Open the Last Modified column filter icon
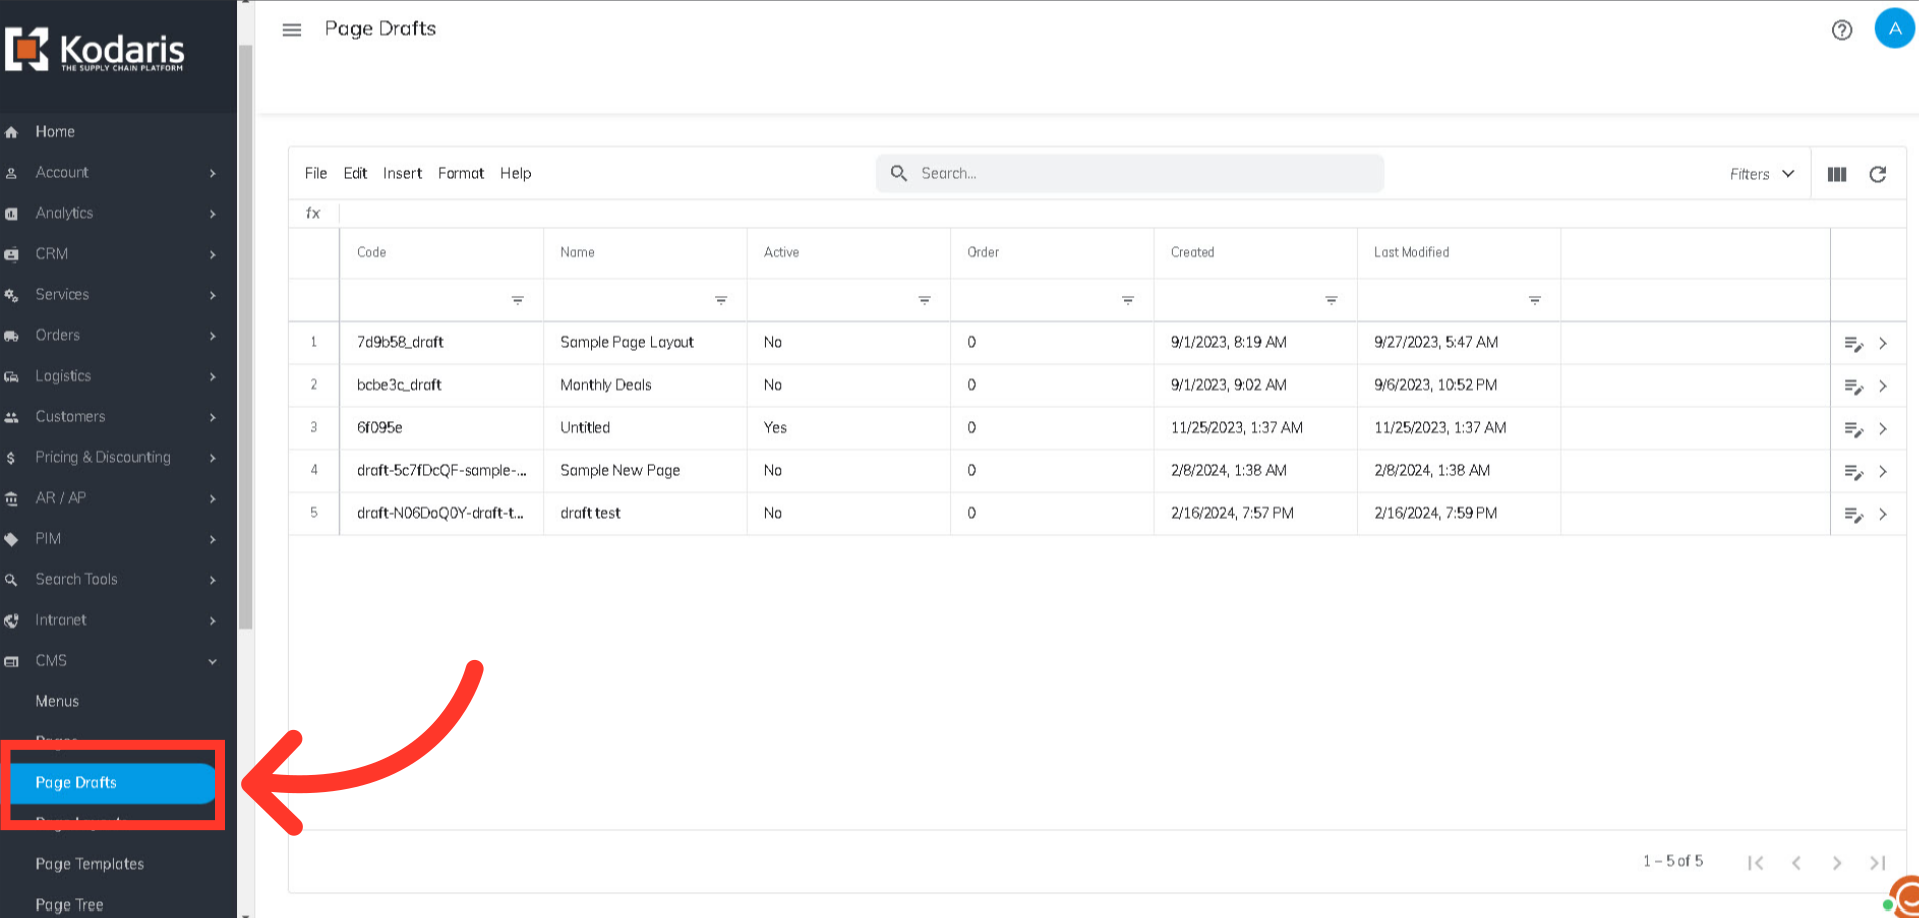This screenshot has height=918, width=1919. tap(1535, 300)
